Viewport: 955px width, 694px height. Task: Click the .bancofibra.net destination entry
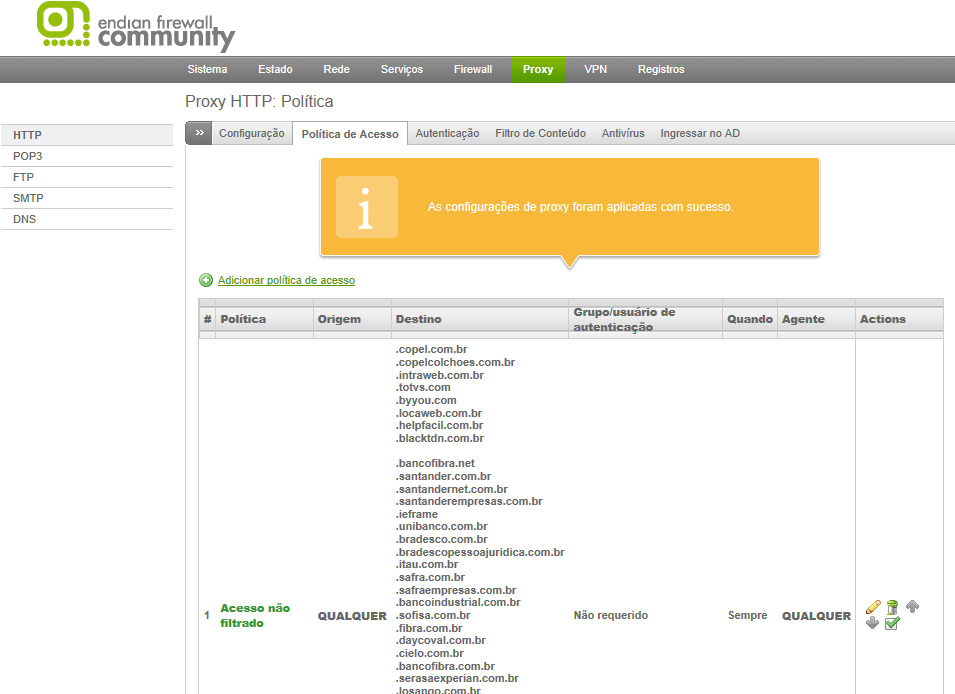coord(435,464)
